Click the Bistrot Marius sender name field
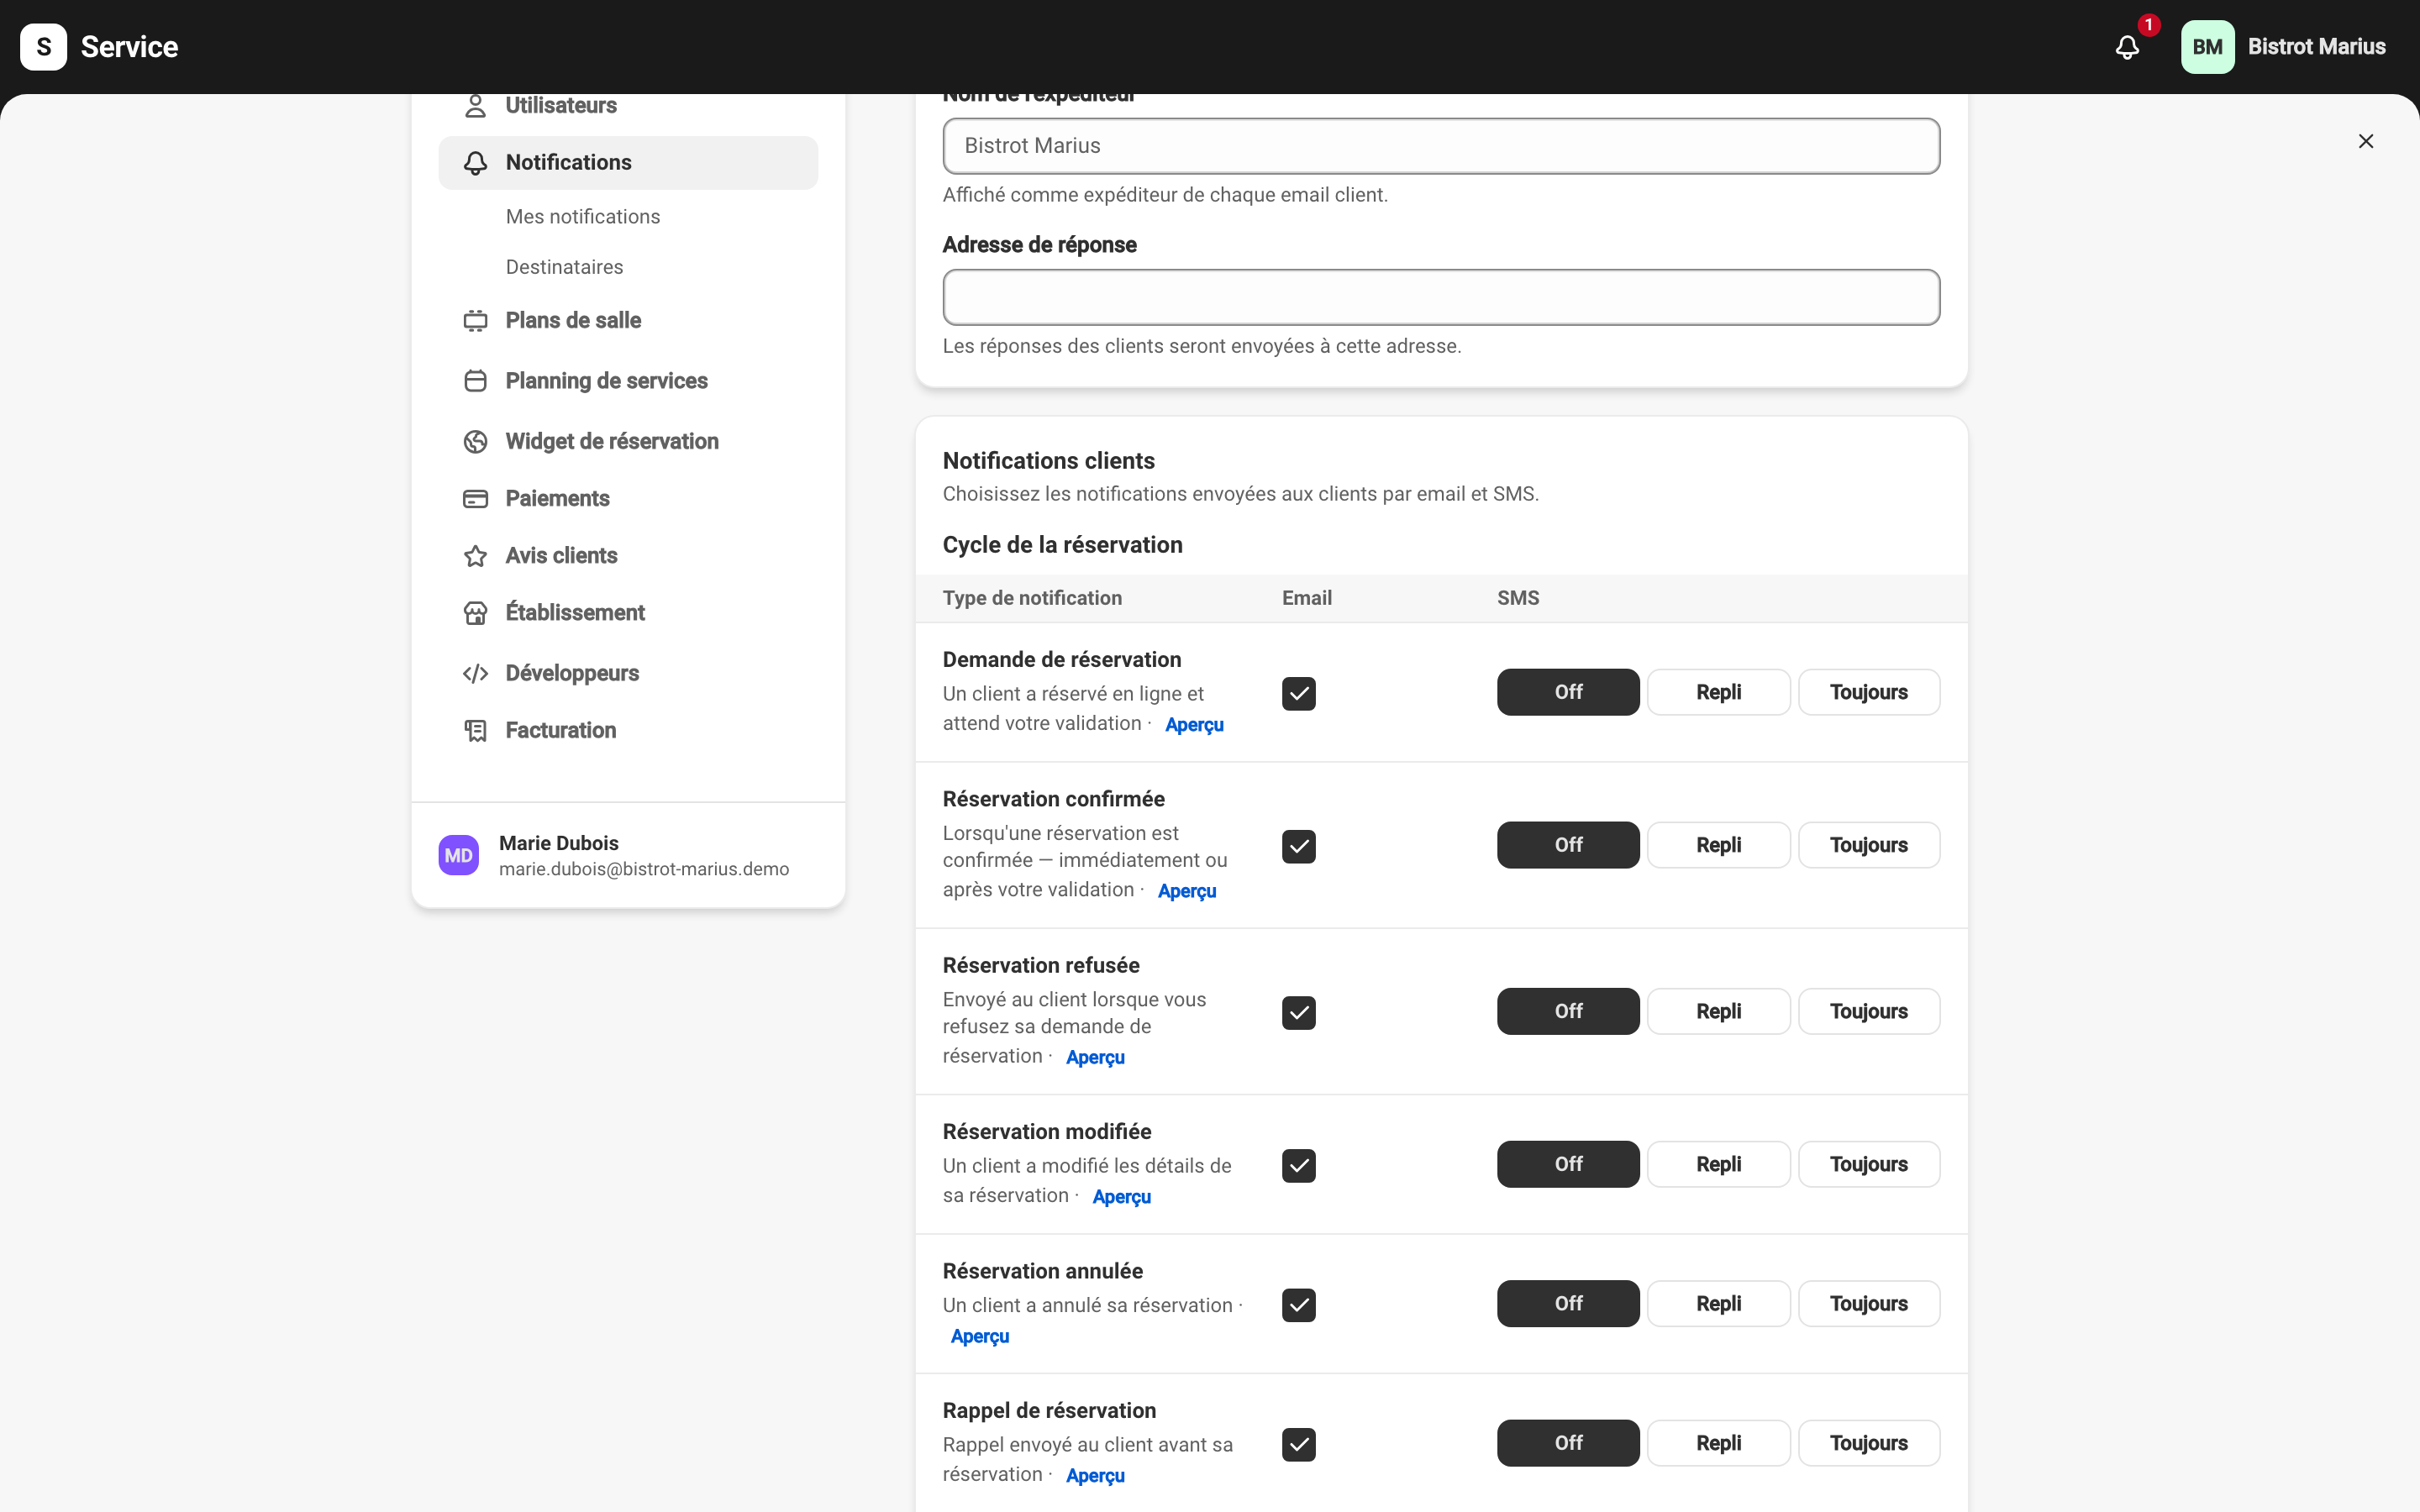2420x1512 pixels. 1441,146
